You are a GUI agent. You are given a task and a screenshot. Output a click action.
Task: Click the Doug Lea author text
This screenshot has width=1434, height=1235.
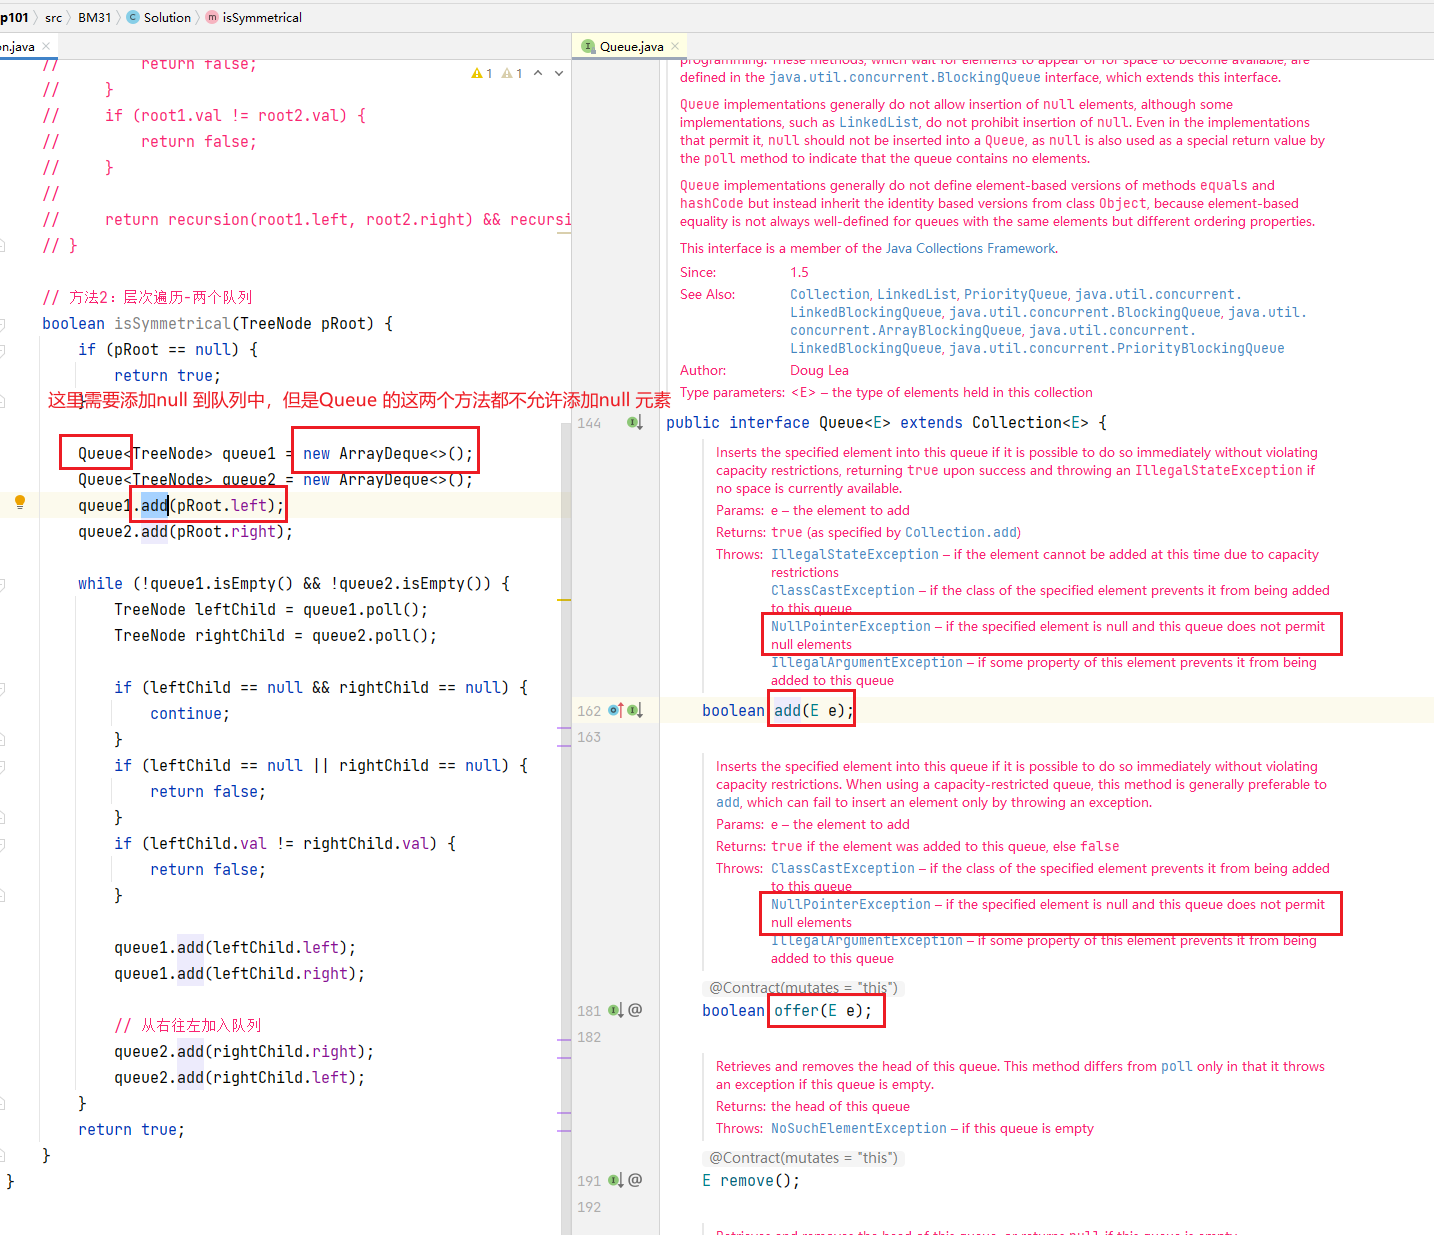pos(819,370)
